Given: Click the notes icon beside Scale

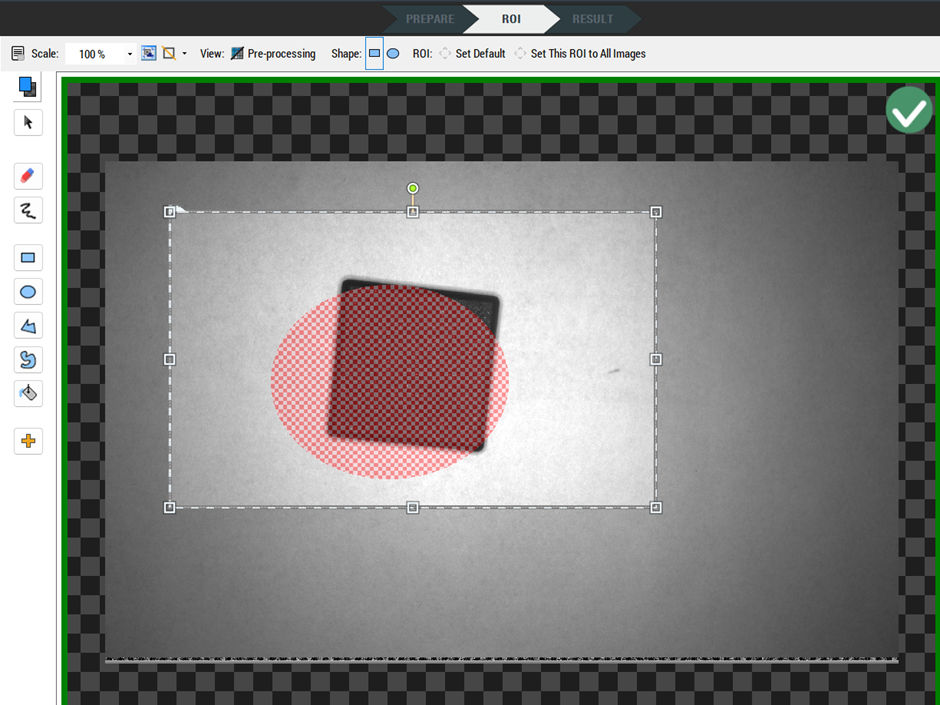Looking at the screenshot, I should 18,53.
